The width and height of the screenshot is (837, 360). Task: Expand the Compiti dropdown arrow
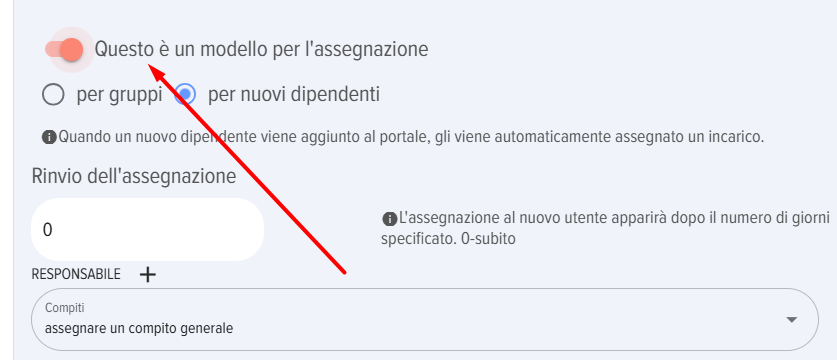[792, 319]
